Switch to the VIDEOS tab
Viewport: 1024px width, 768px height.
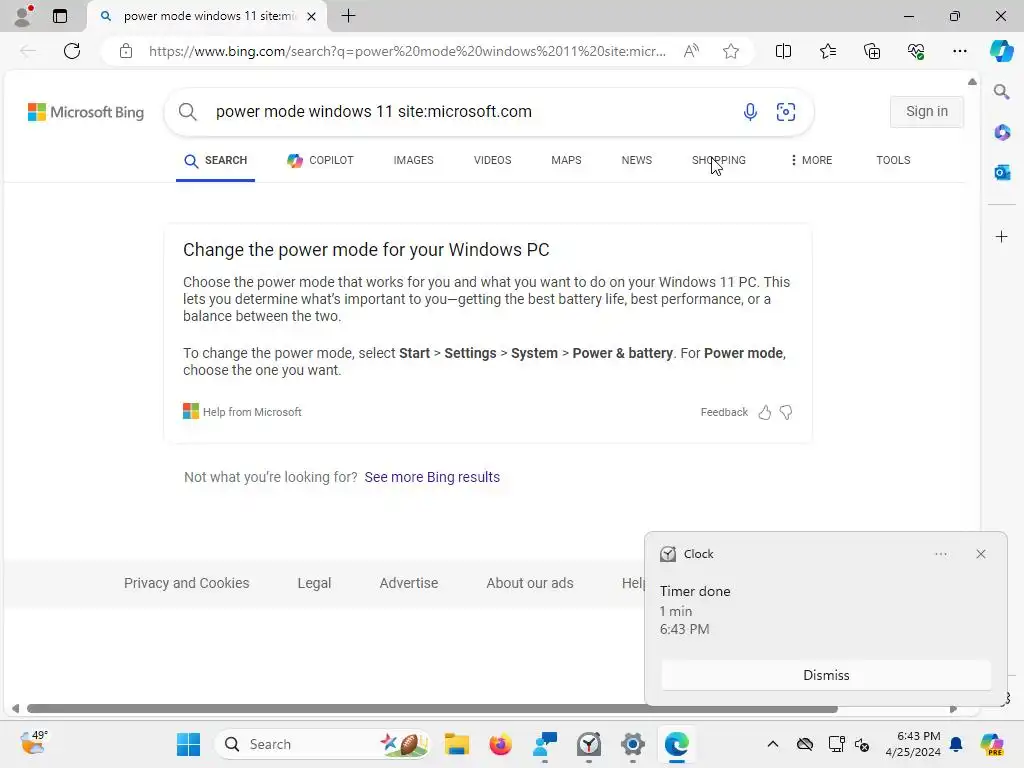point(492,161)
